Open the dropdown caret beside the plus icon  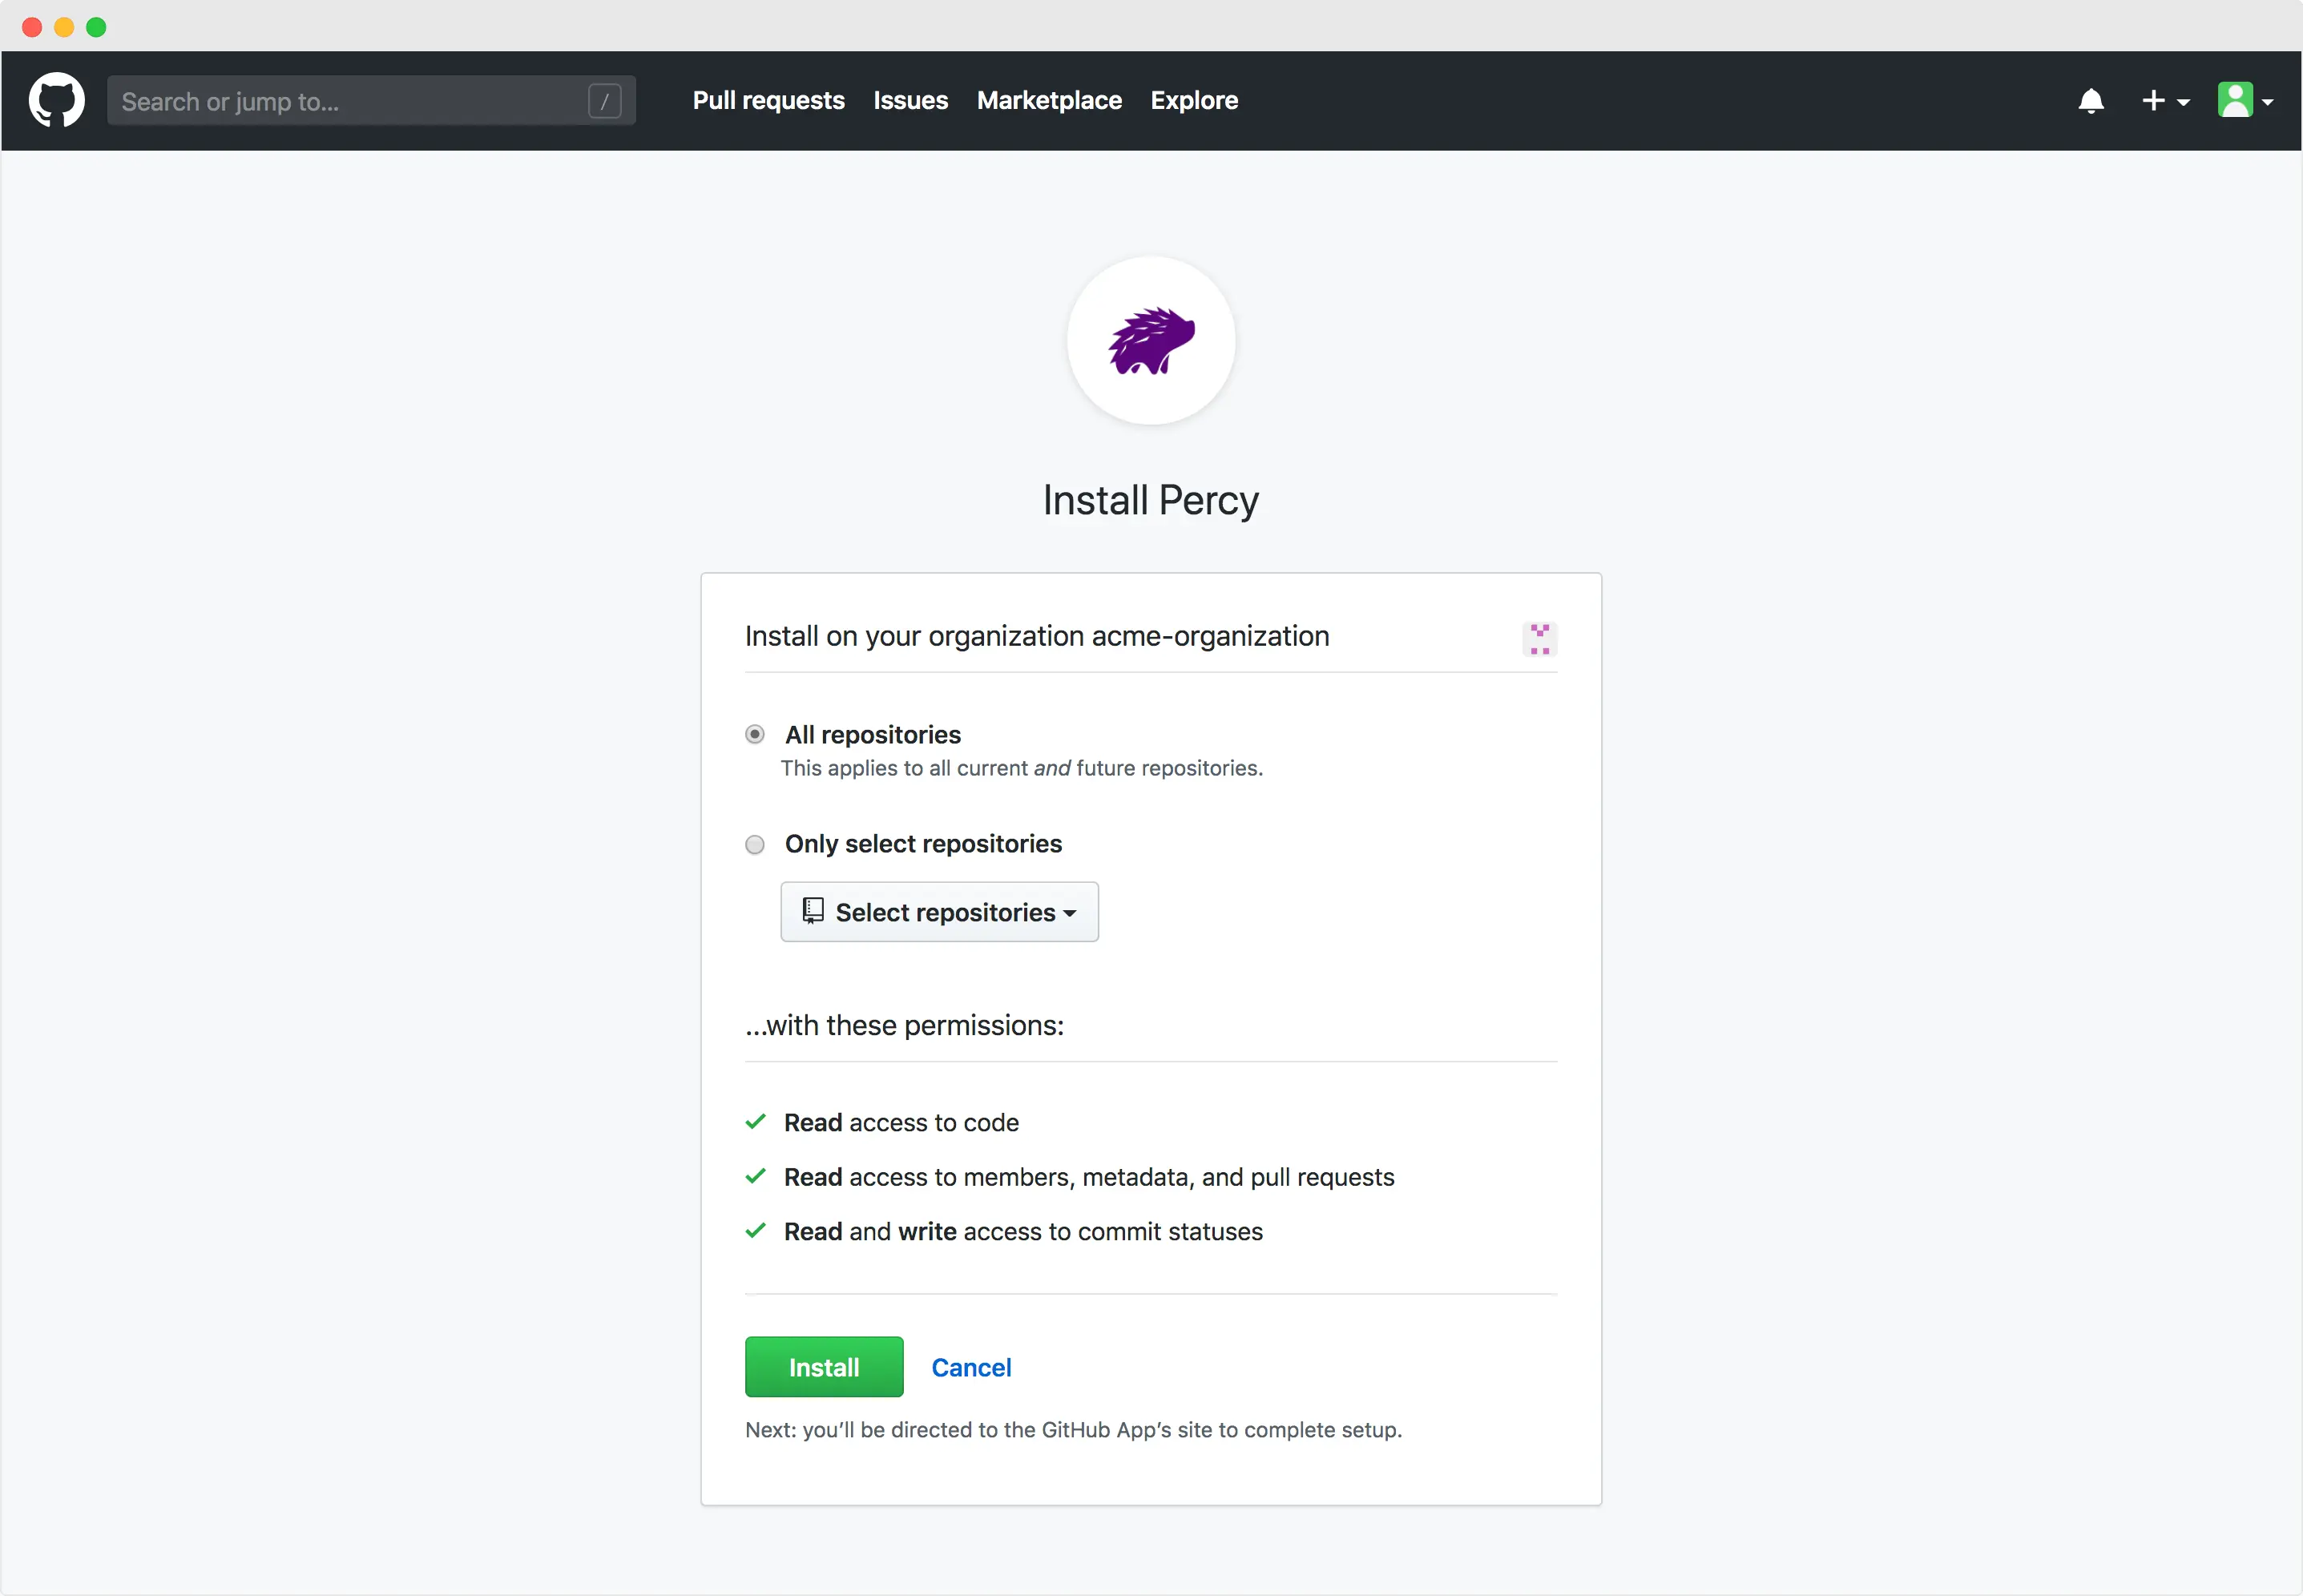(x=2183, y=103)
